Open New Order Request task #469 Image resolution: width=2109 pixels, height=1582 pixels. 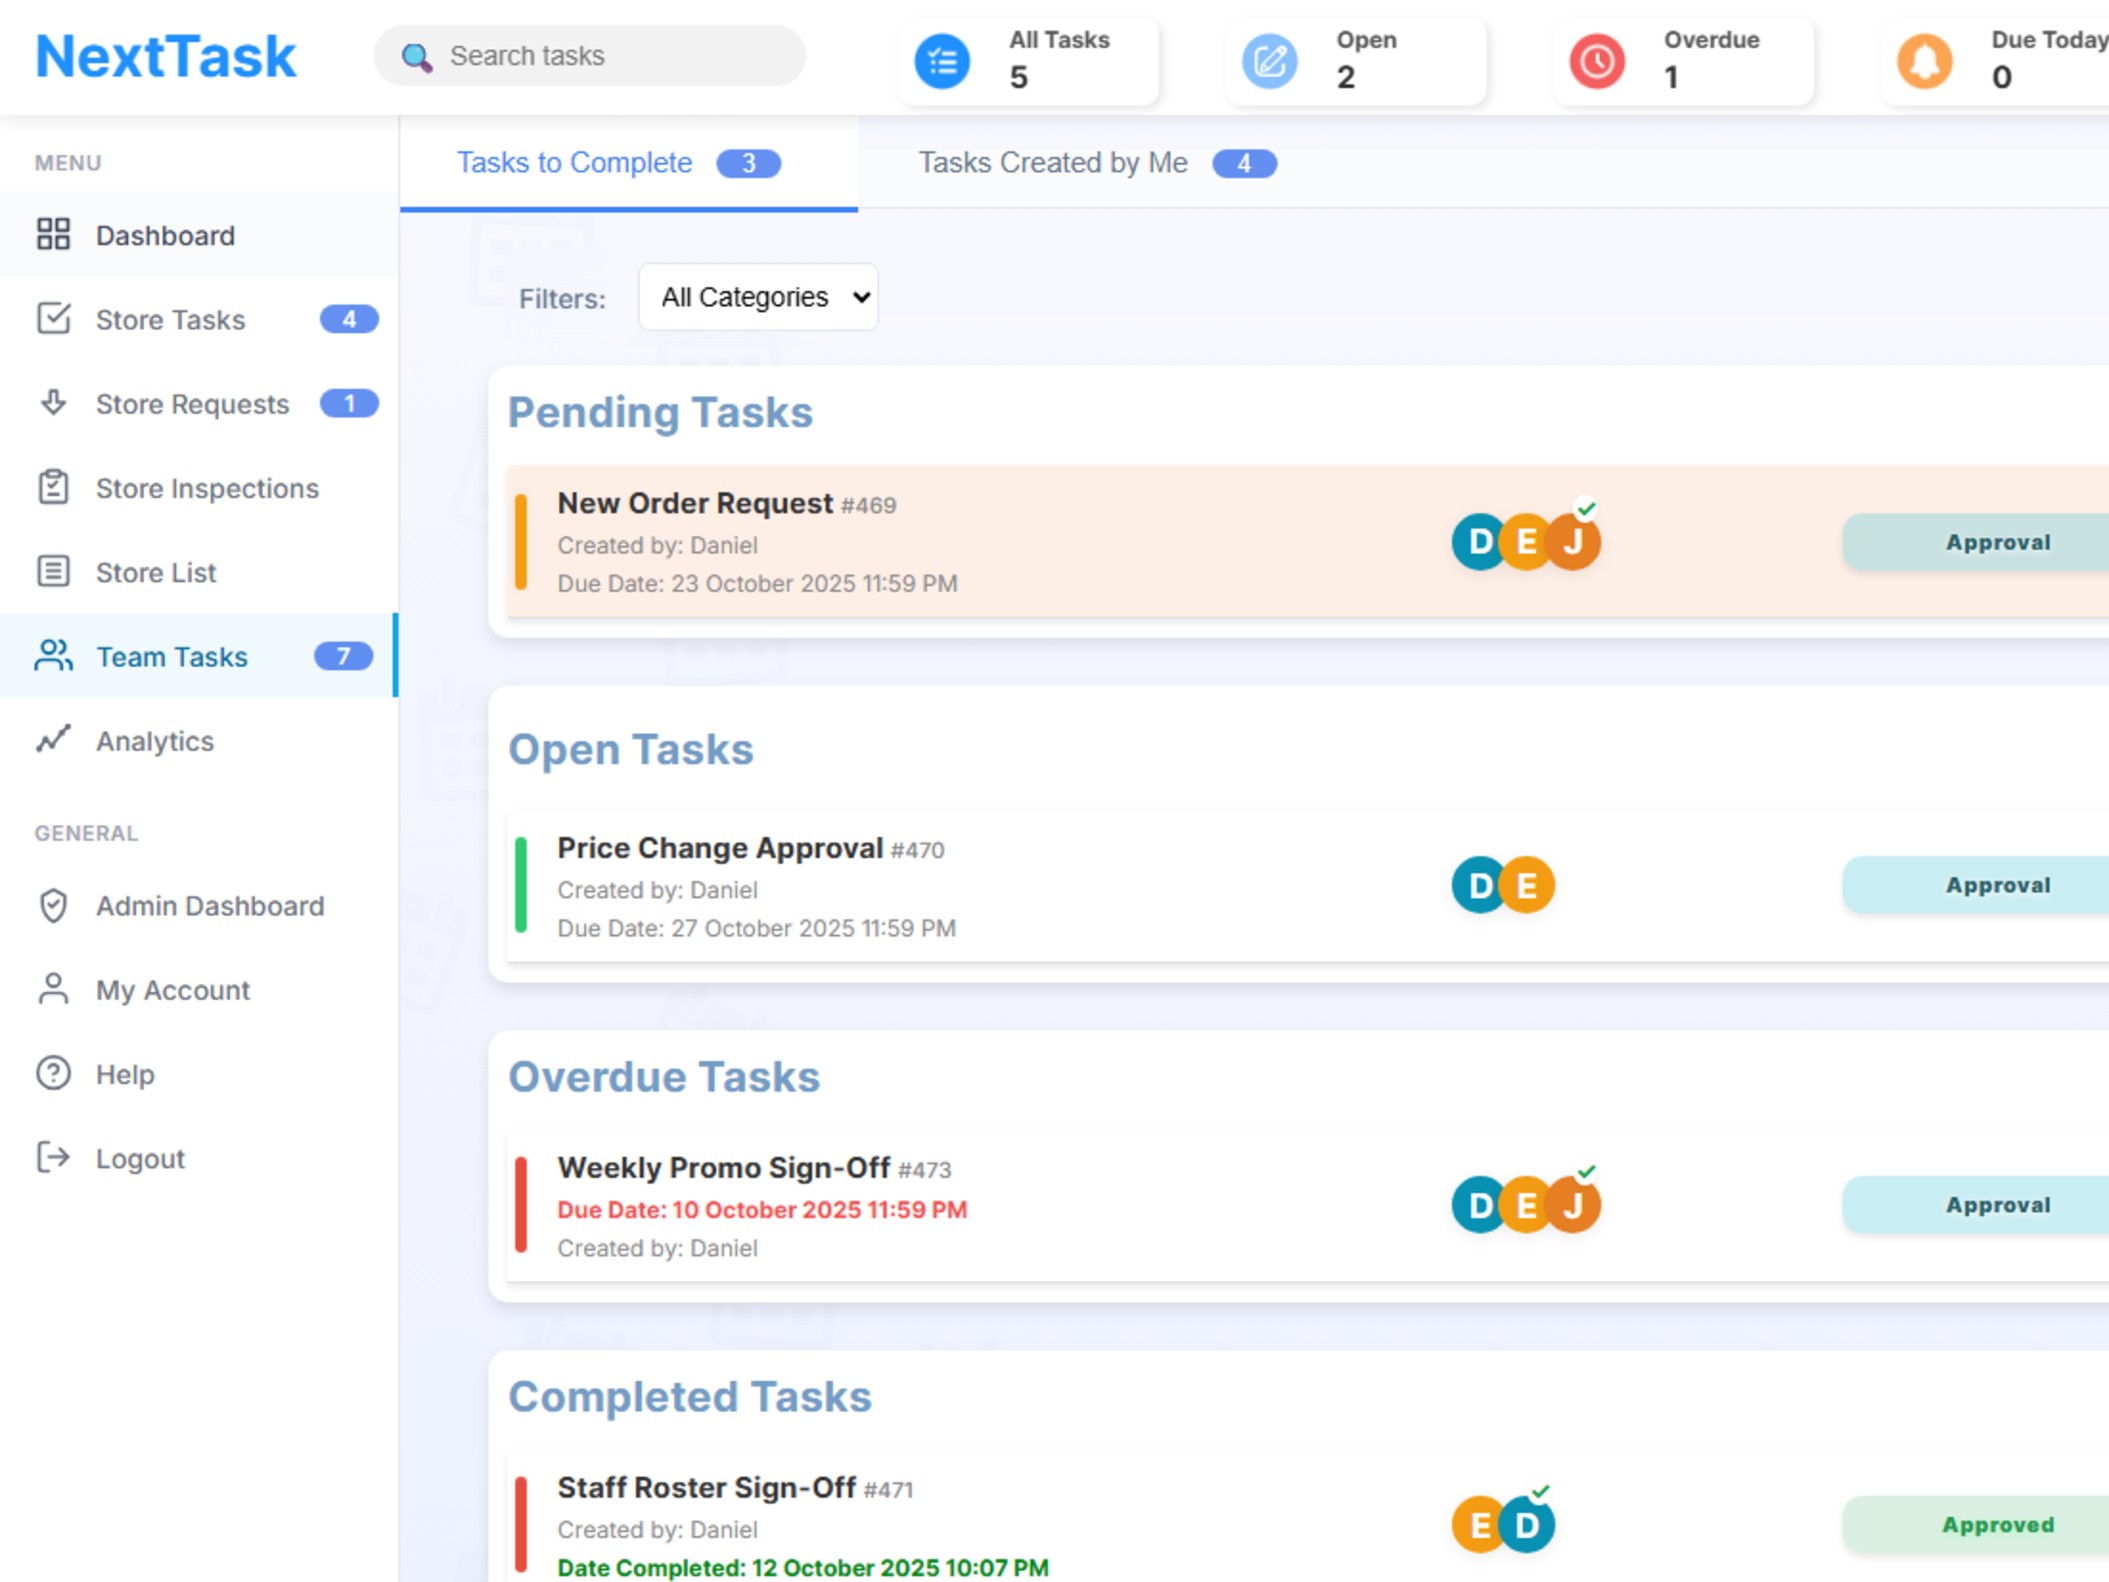[x=1307, y=542]
